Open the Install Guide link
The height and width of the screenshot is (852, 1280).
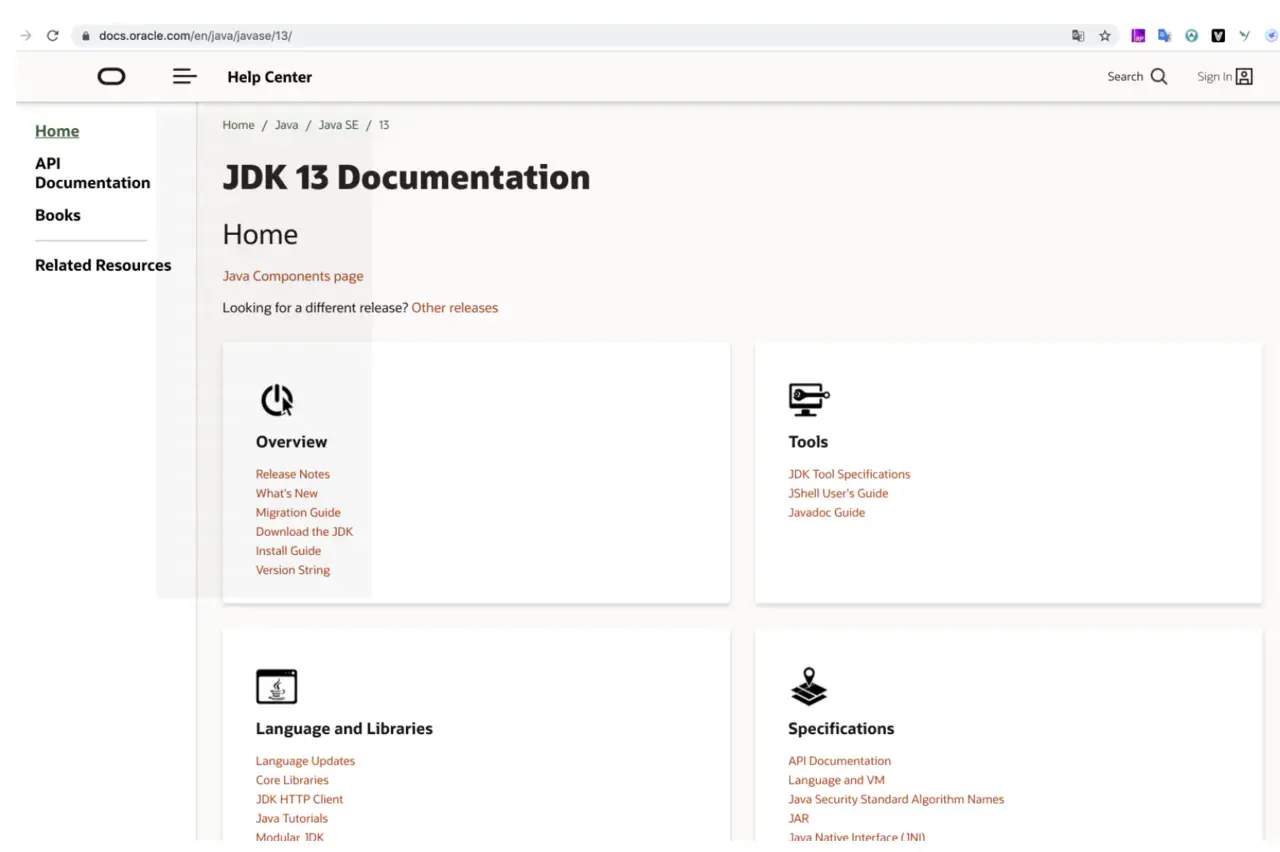pos(289,550)
